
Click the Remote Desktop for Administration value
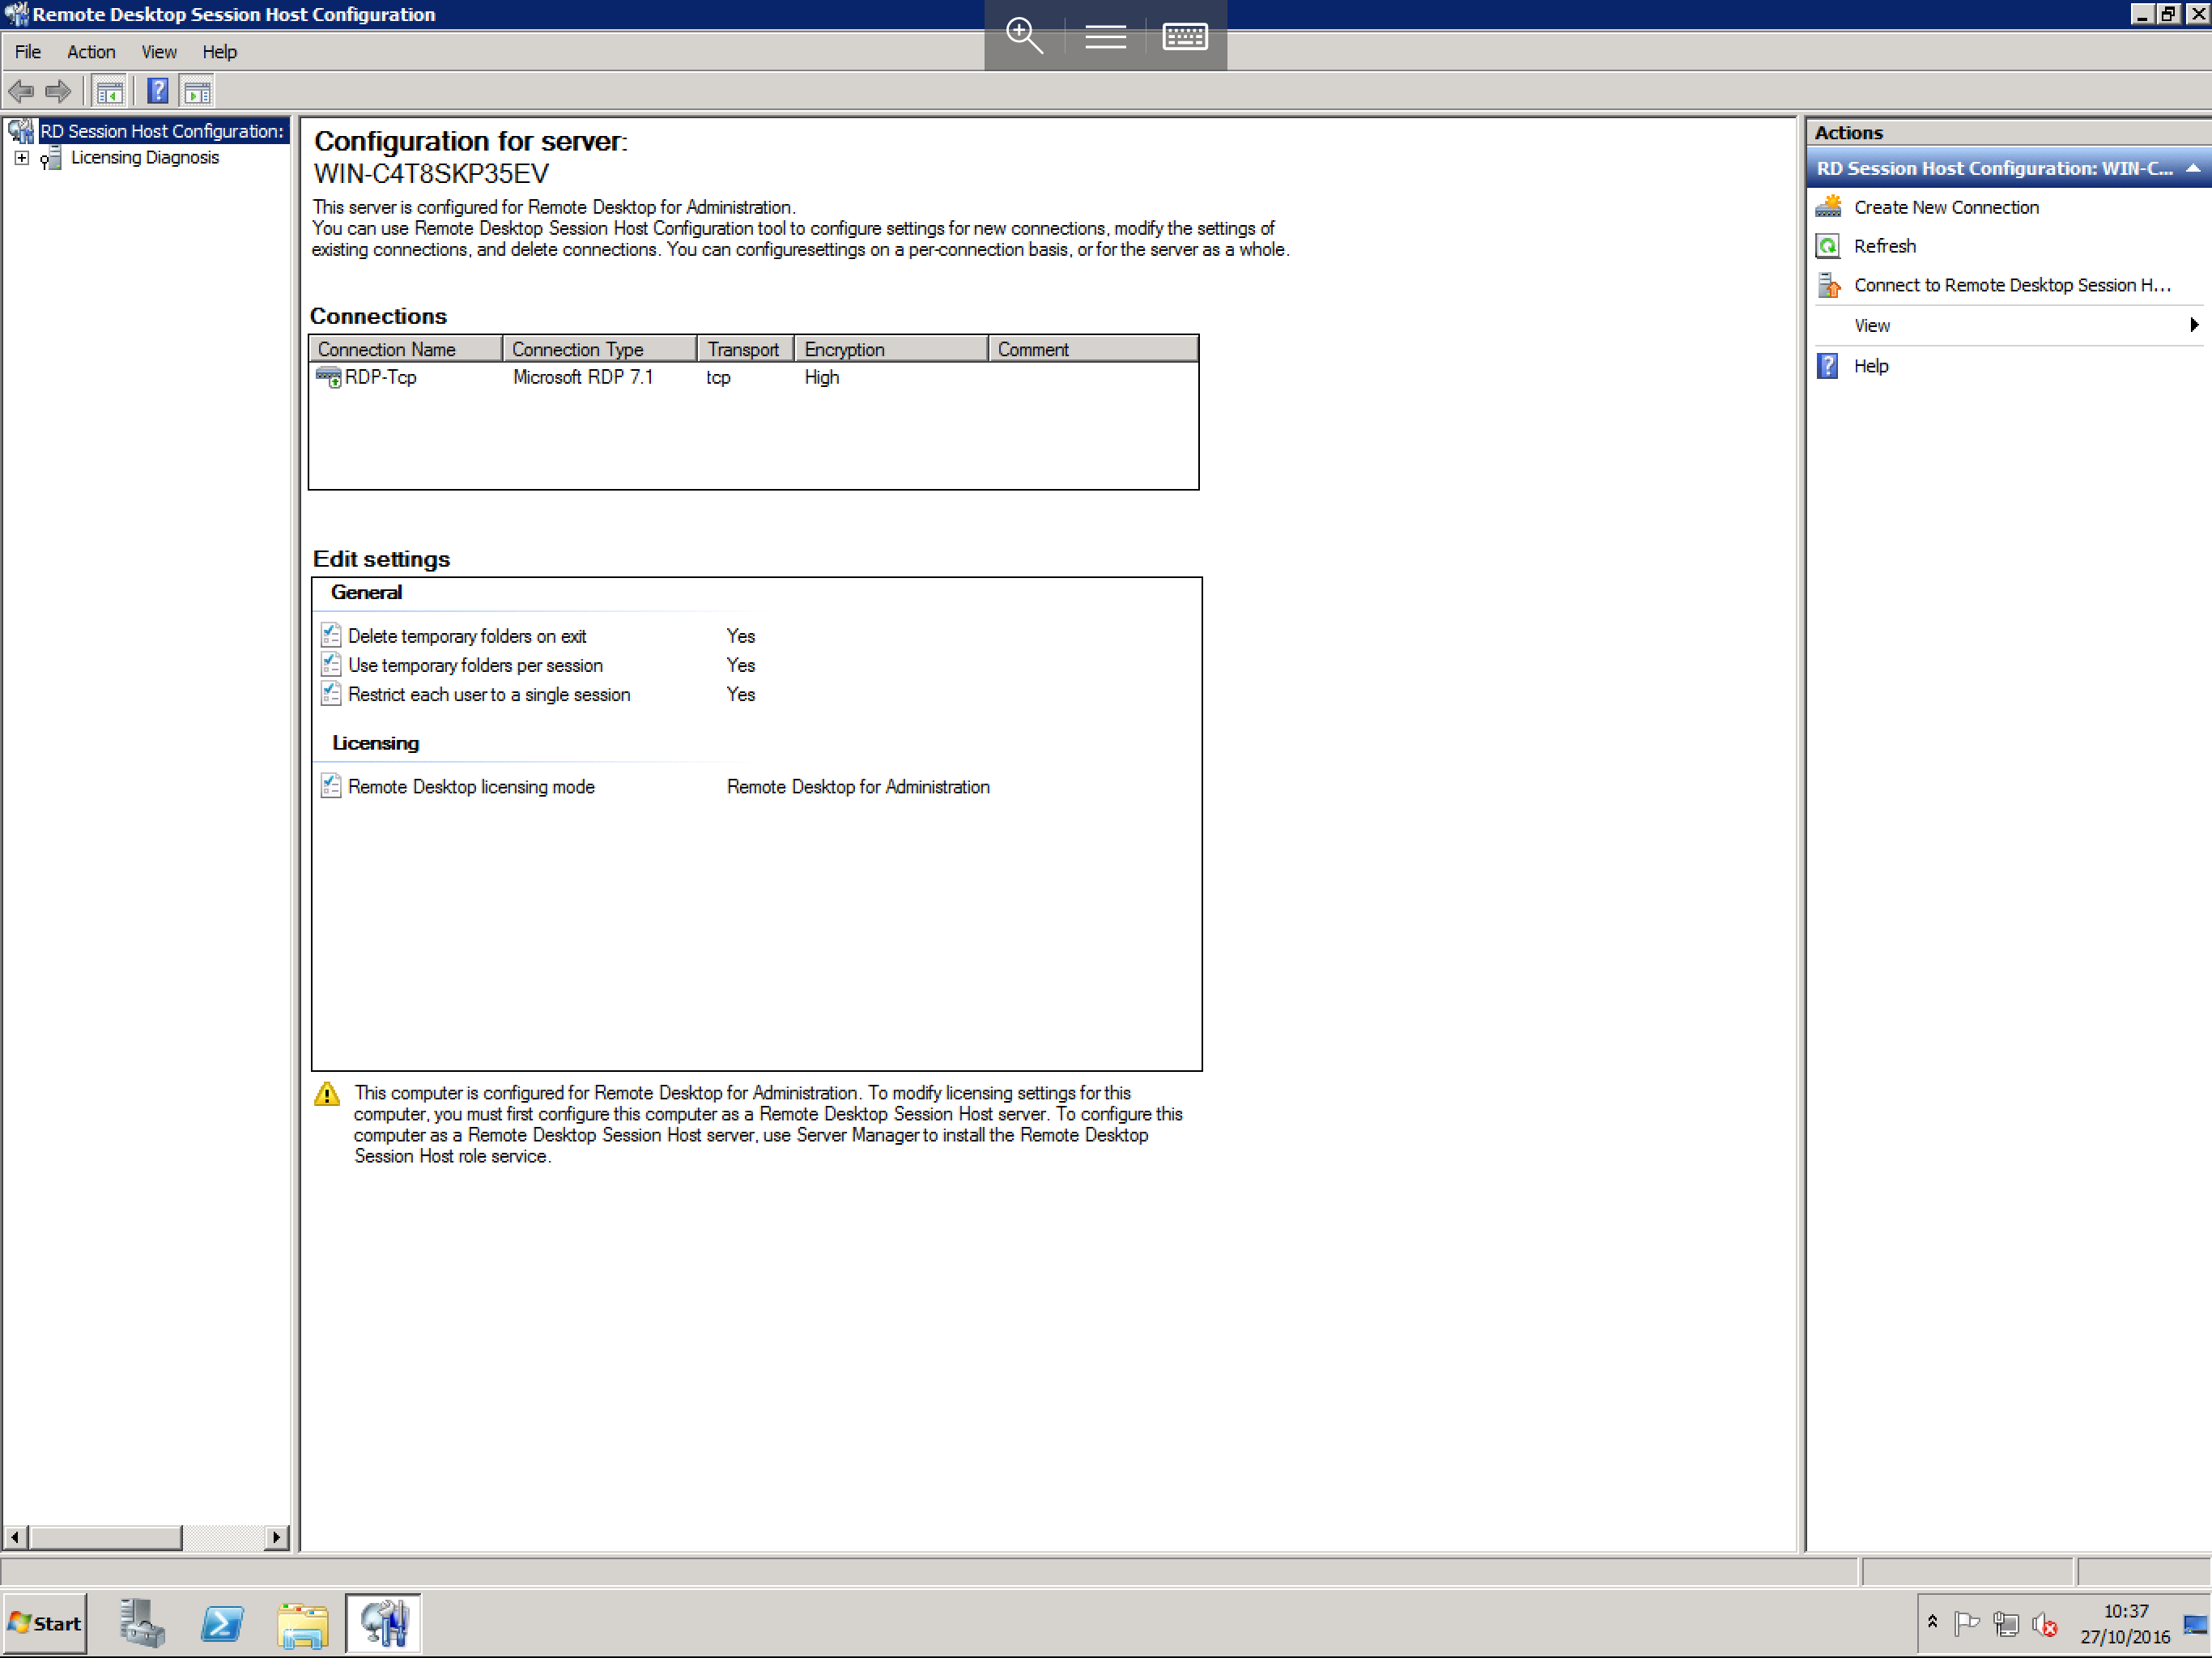(x=858, y=787)
